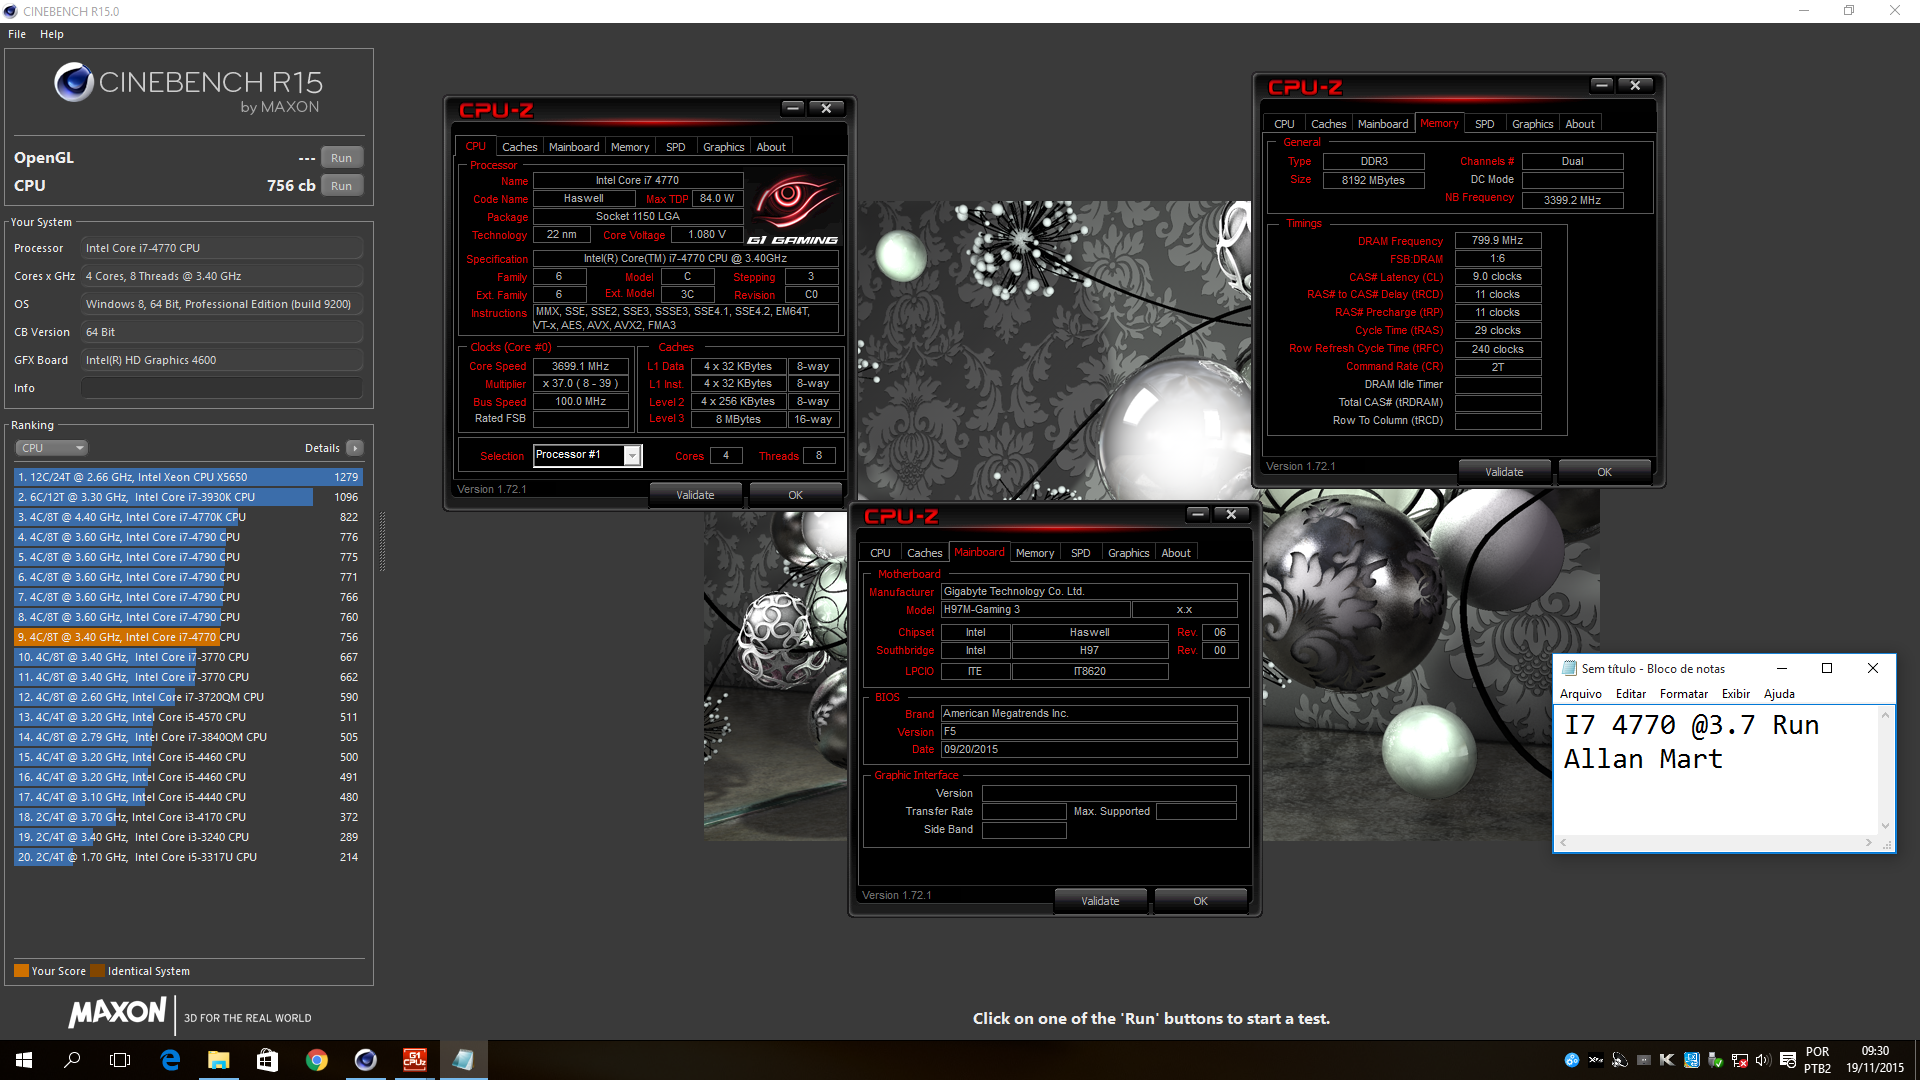Click OK in the CPU-Z Memory window
The width and height of the screenshot is (1920, 1080).
coord(1604,472)
